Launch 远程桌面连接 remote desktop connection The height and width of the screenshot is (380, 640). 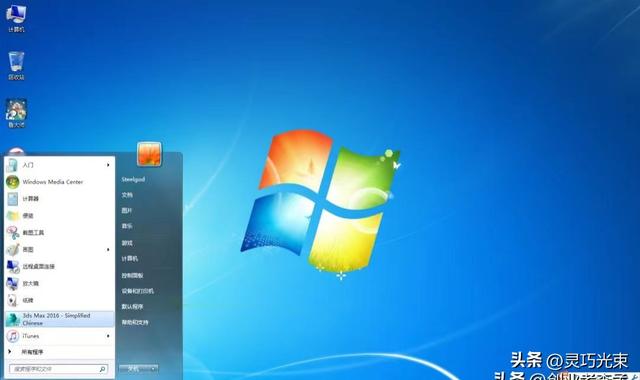59,267
